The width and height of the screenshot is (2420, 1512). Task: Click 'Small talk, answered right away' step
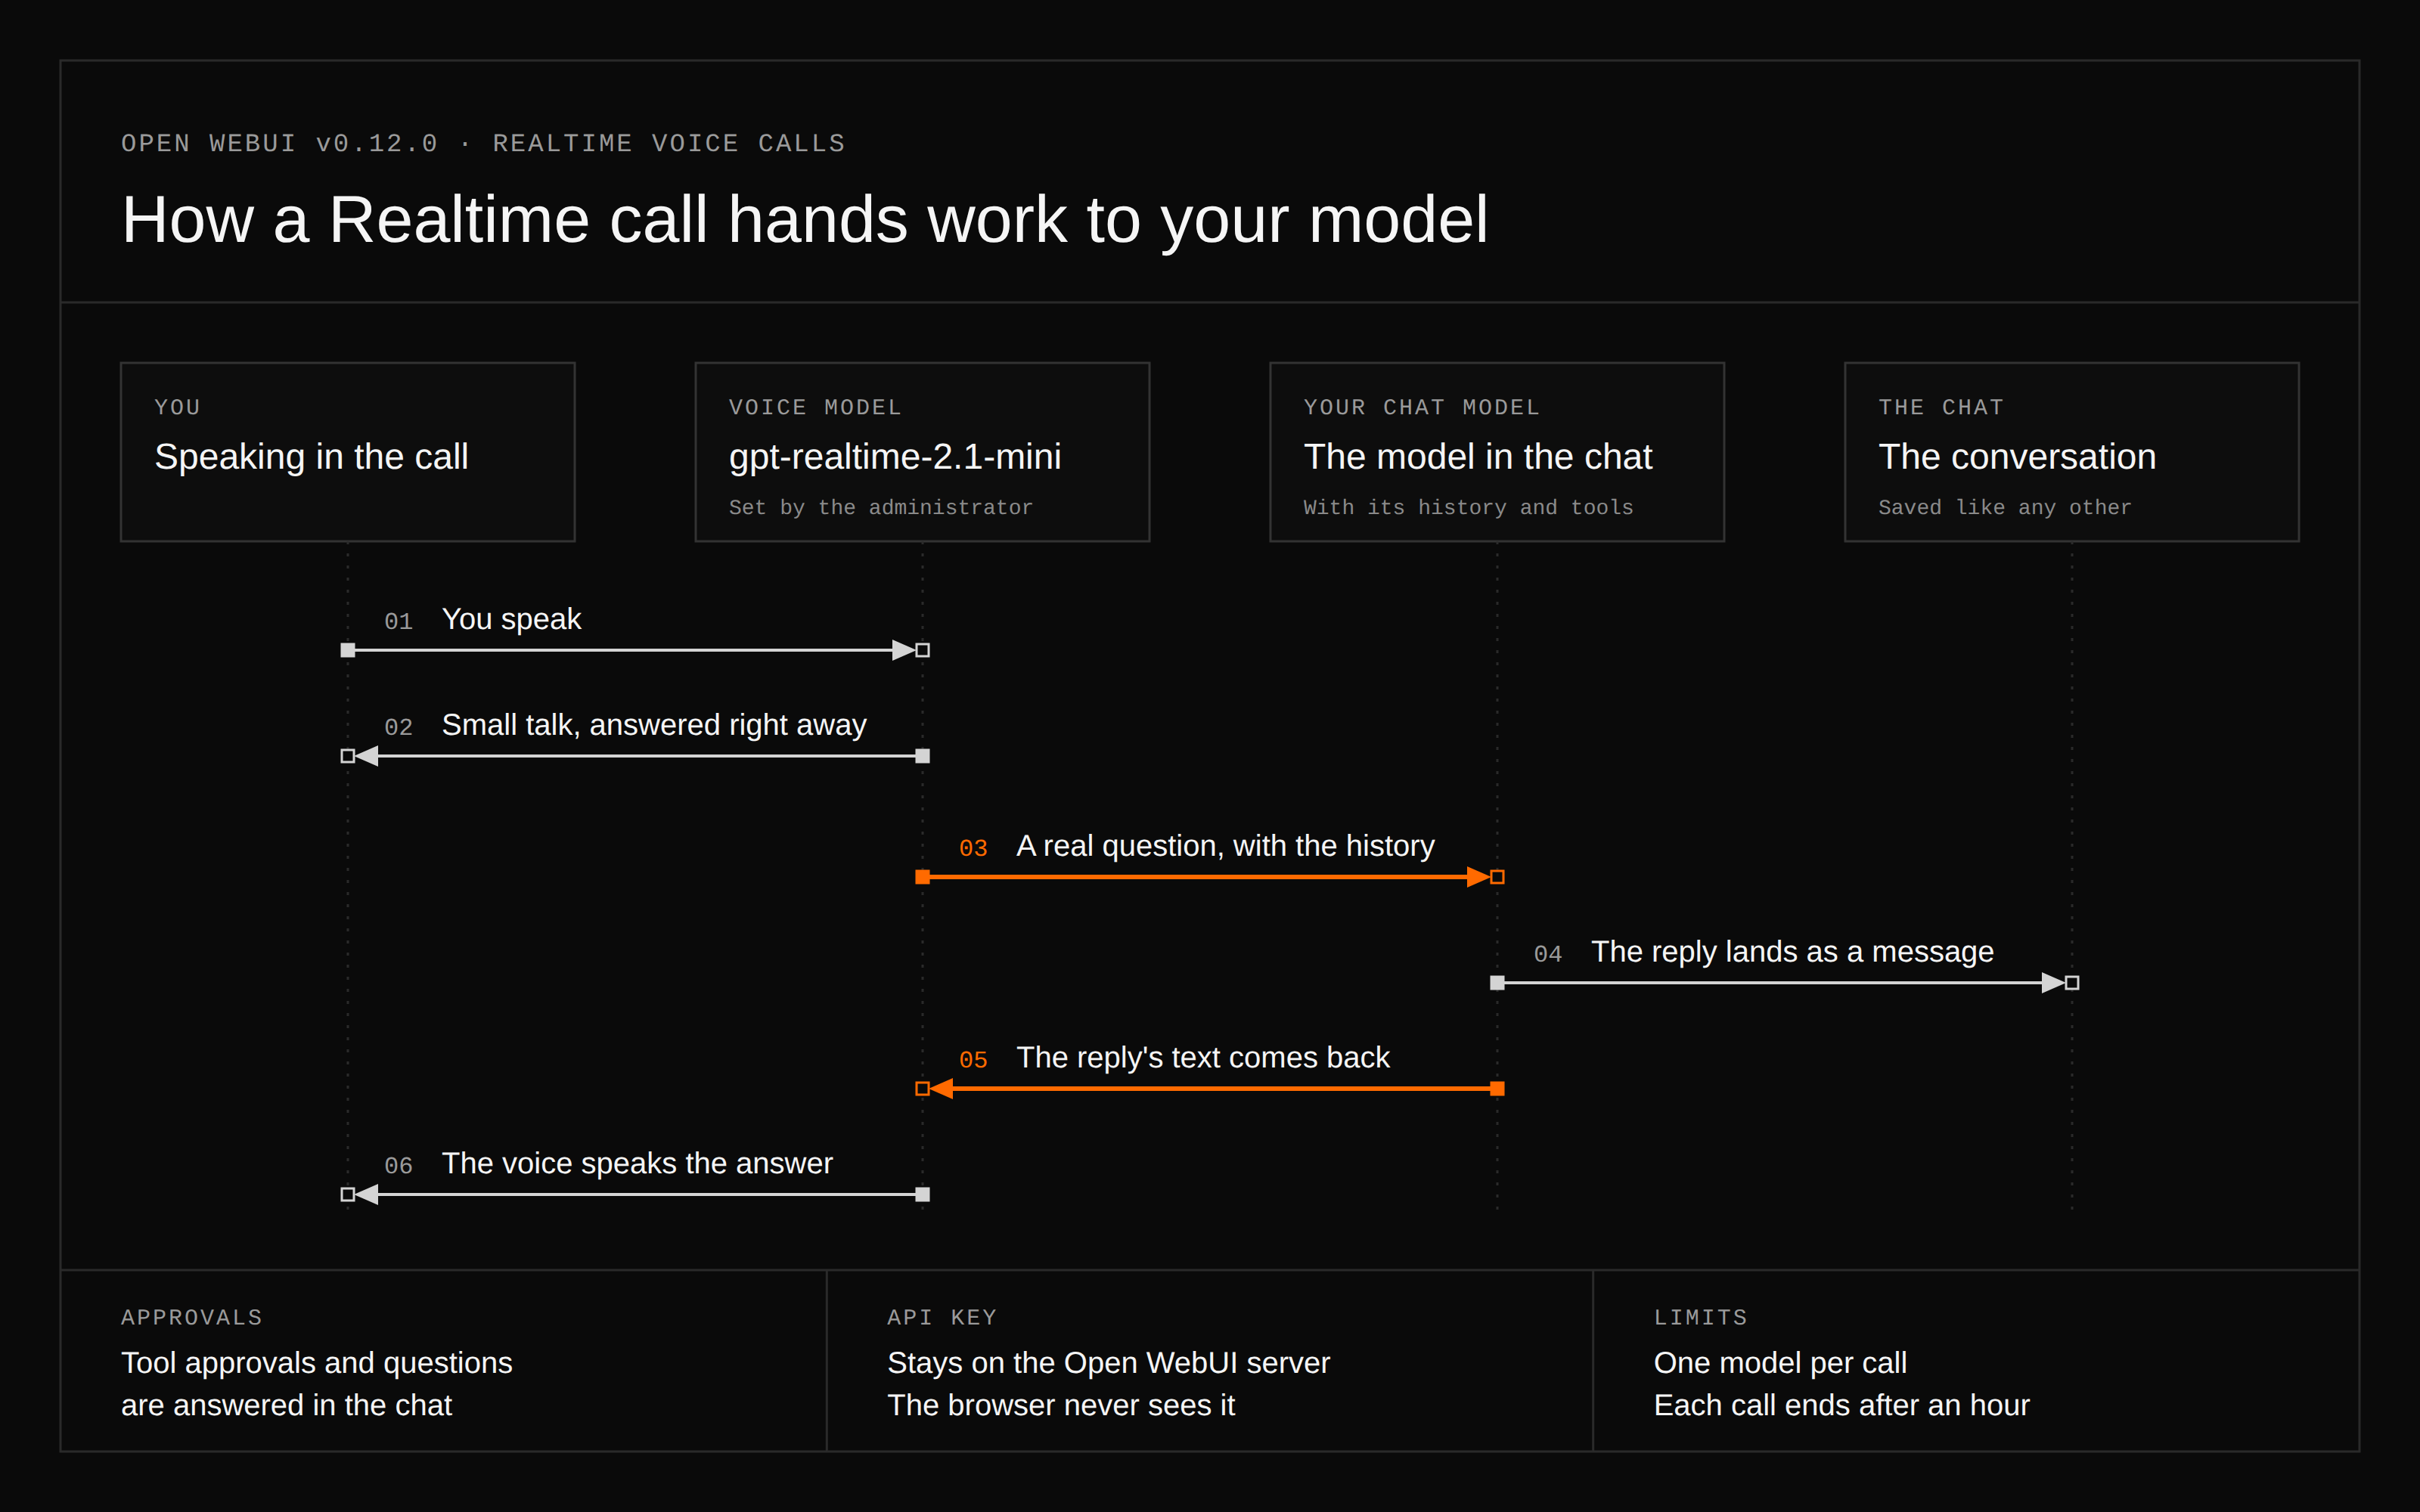[x=654, y=725]
